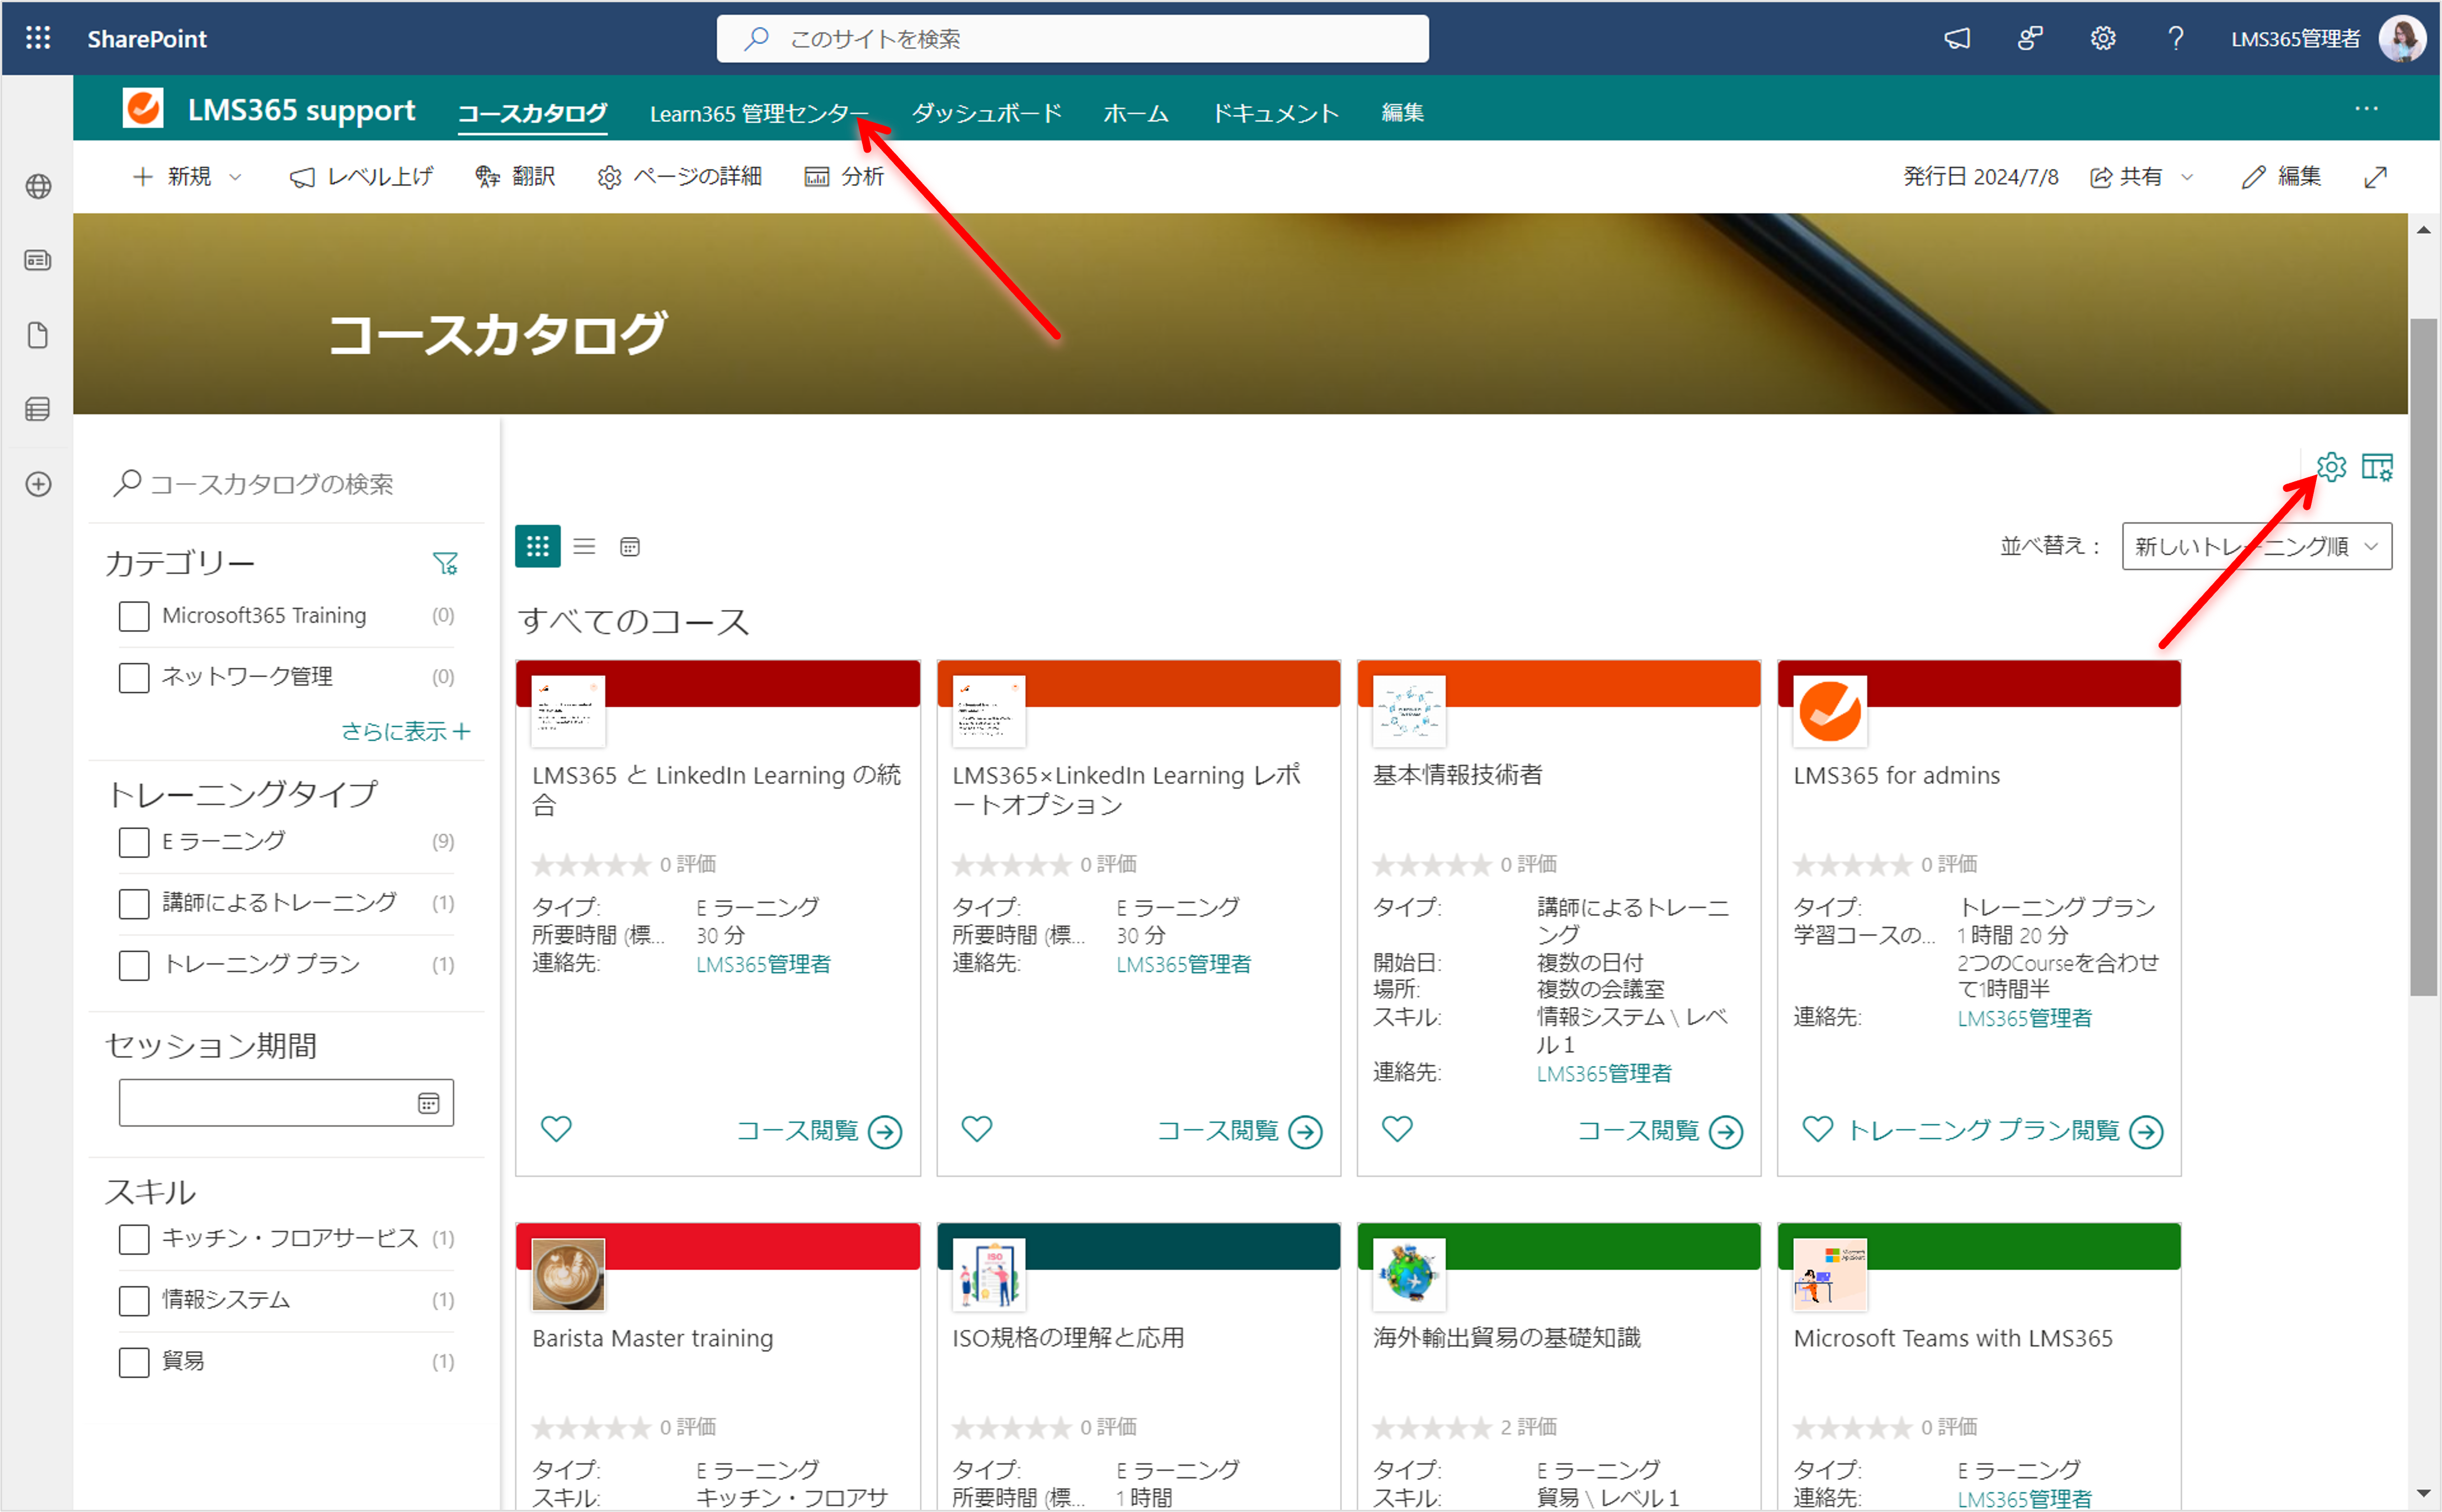
Task: Focus the コースカタログの検索 field
Action: point(286,484)
